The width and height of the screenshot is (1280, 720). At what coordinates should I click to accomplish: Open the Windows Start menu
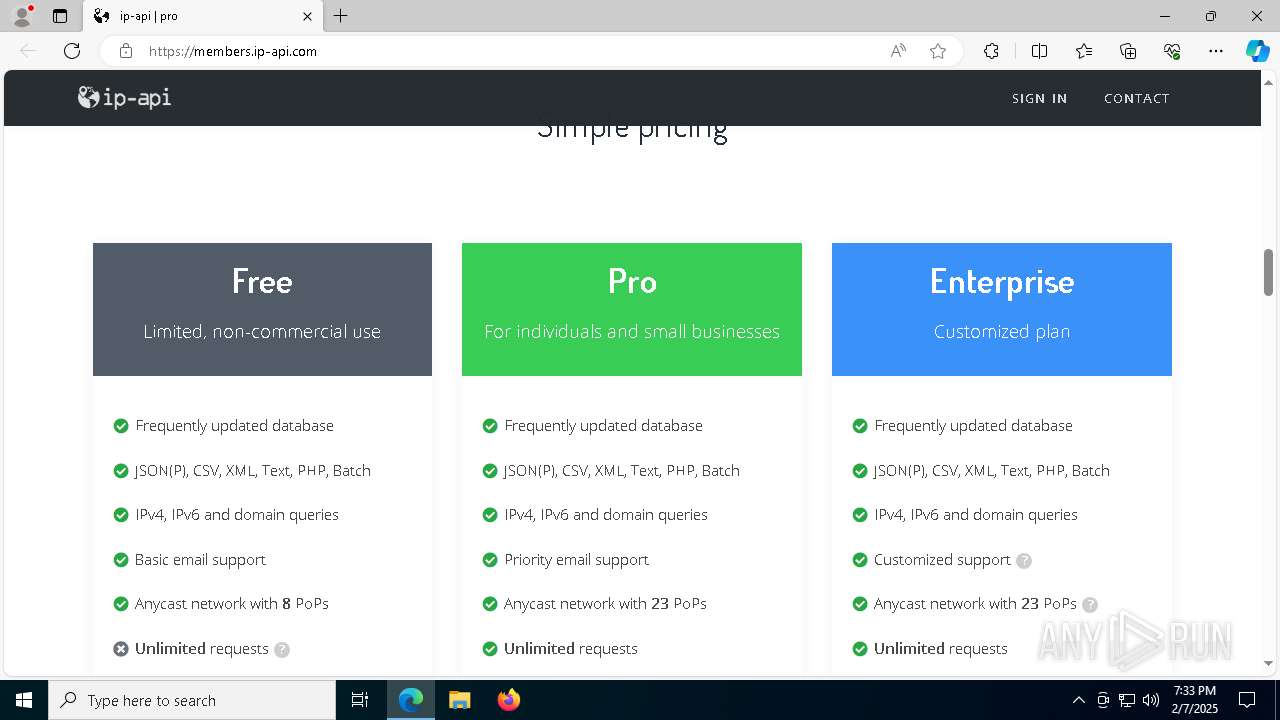(x=24, y=700)
